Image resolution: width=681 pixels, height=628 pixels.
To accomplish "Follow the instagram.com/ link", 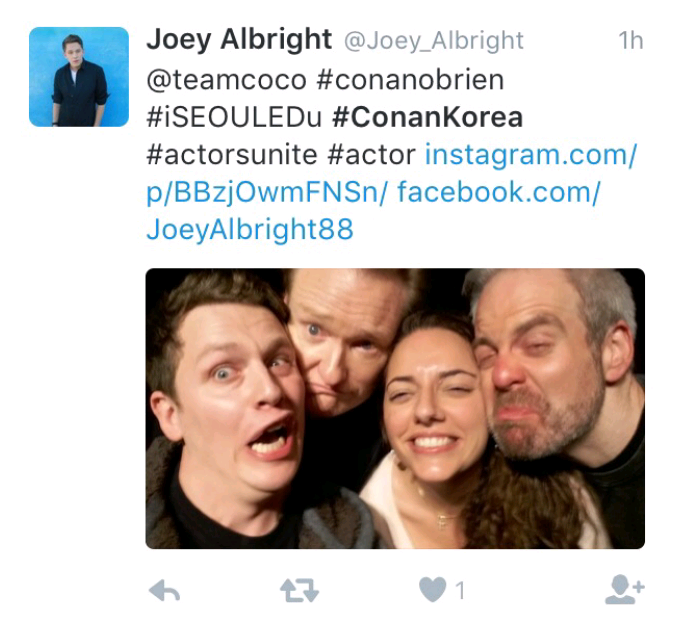I will pyautogui.click(x=531, y=155).
